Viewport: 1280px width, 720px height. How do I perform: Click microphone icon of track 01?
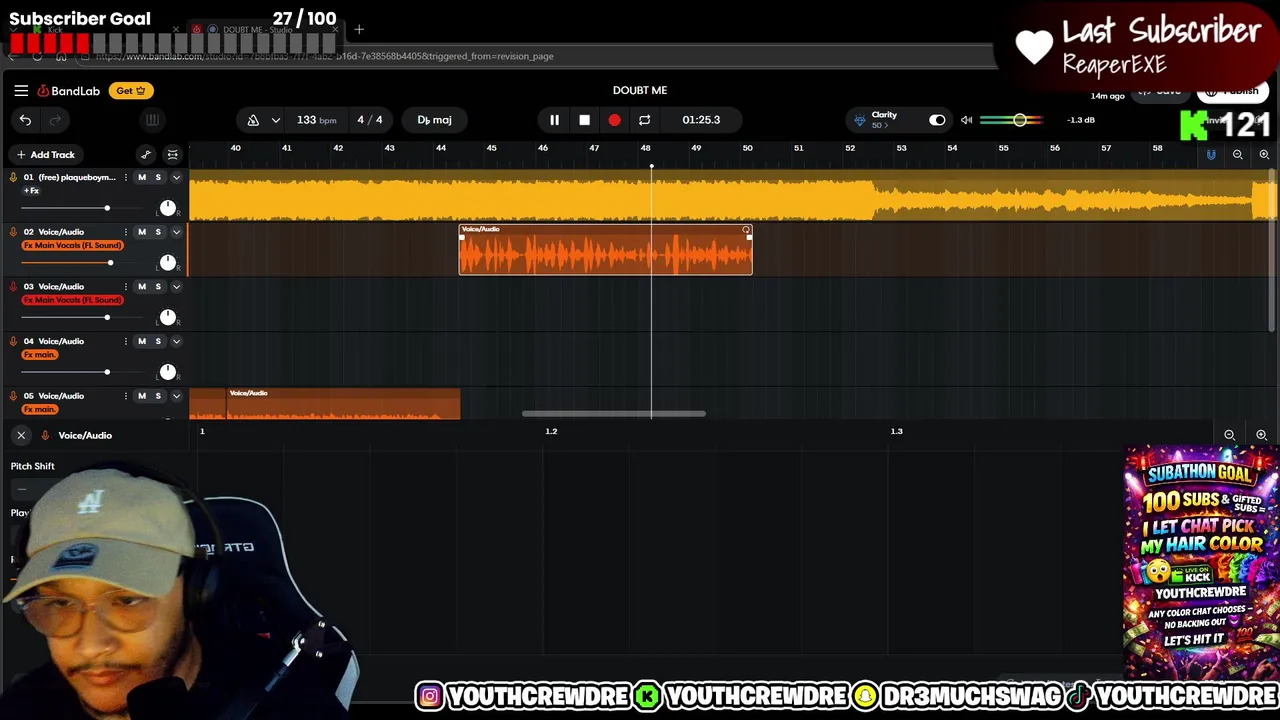click(x=13, y=177)
